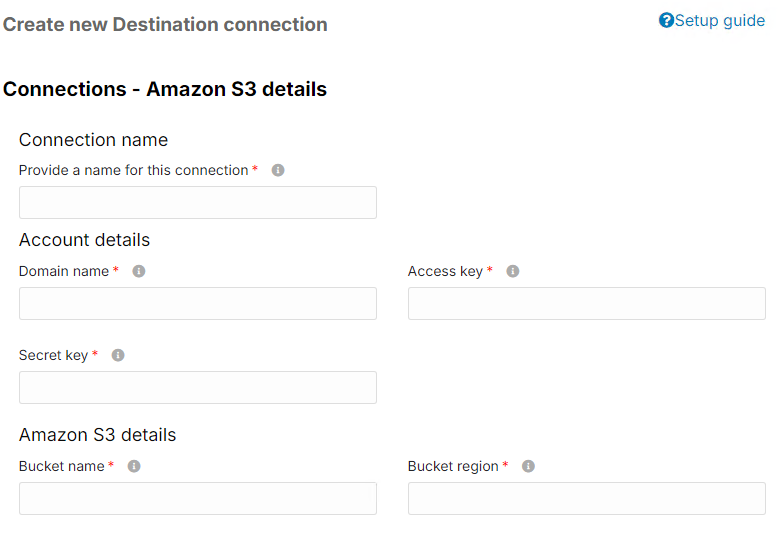This screenshot has width=784, height=539.
Task: Click the Bucket region label text
Action: 453,466
